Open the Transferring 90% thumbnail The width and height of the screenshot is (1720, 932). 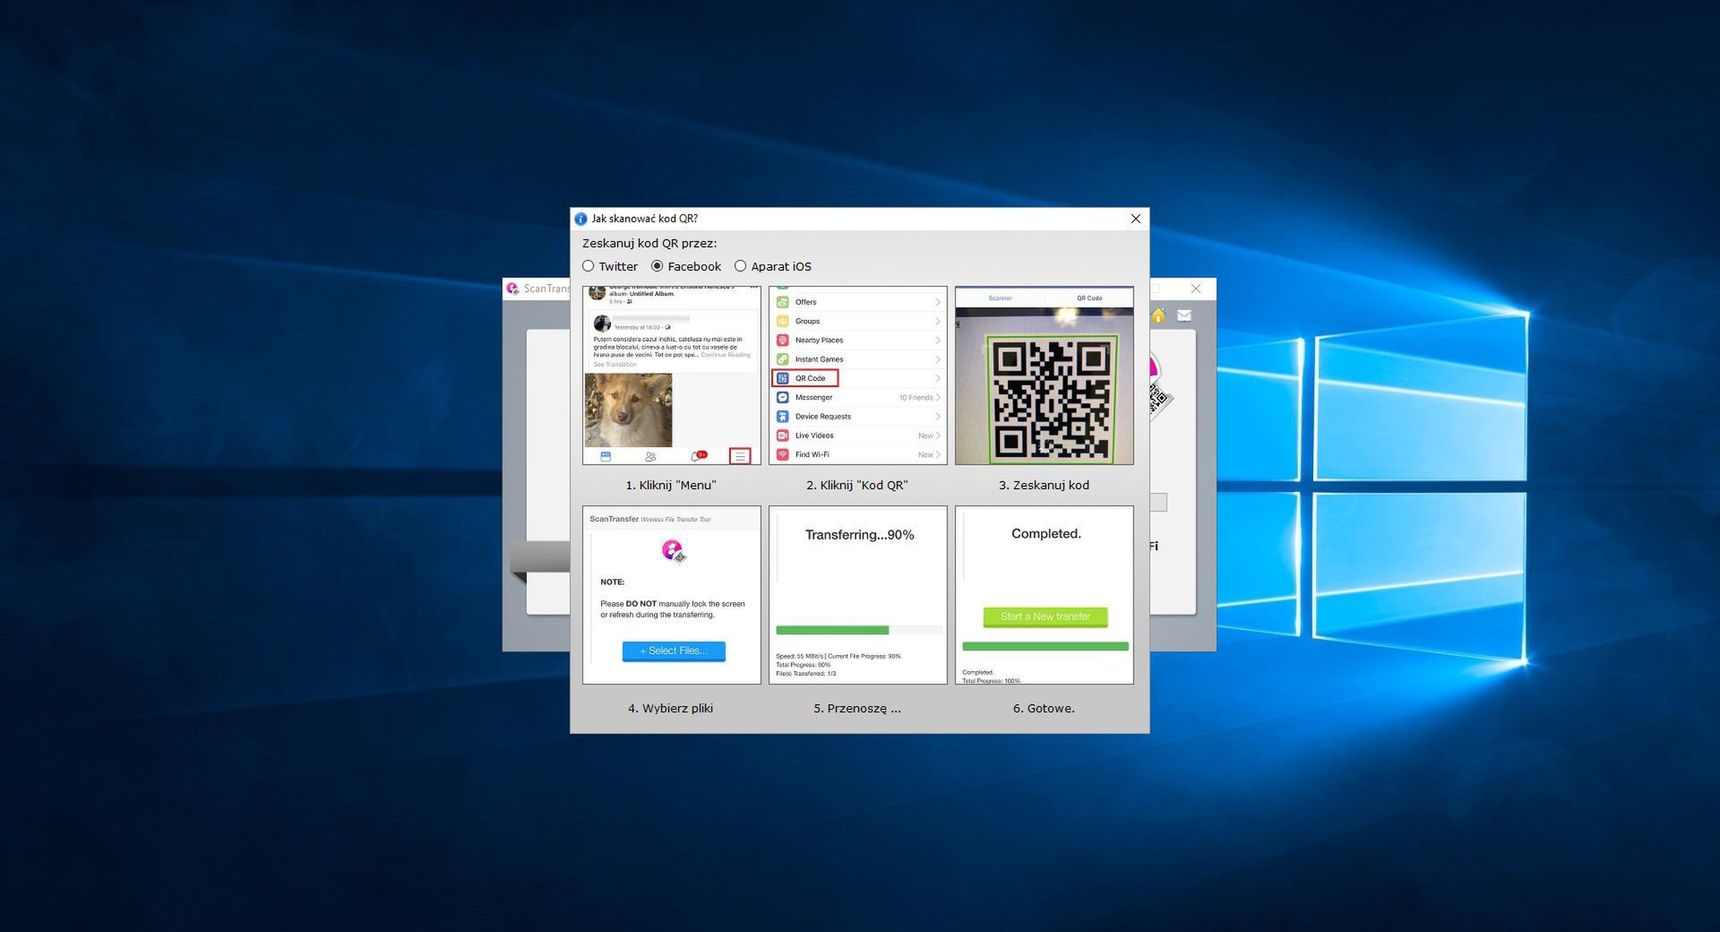(x=858, y=595)
